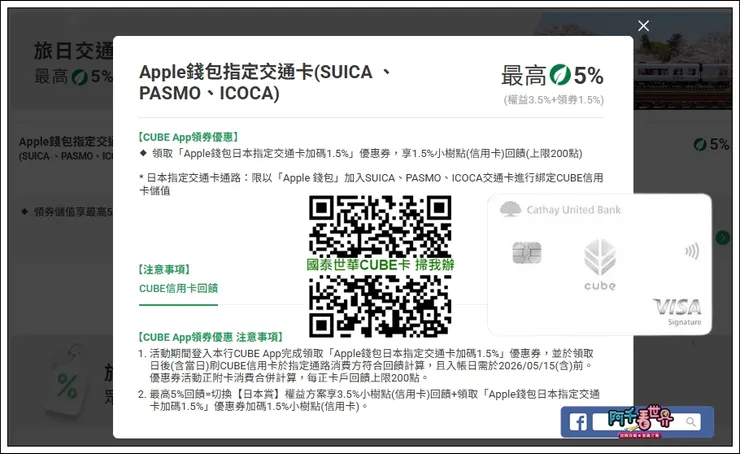This screenshot has height=454, width=740.
Task: Click the green leaf icon beside 最高 5% in dialog
Action: pos(560,75)
